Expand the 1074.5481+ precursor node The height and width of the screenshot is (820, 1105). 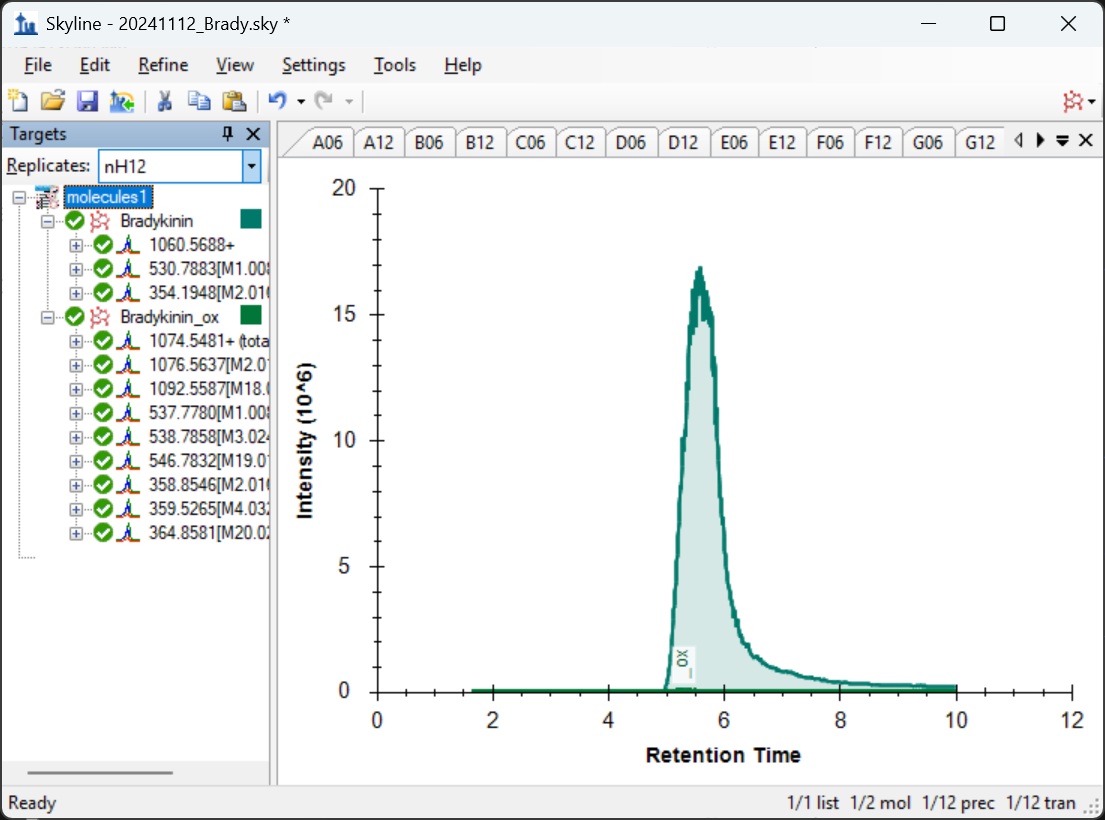[x=76, y=341]
